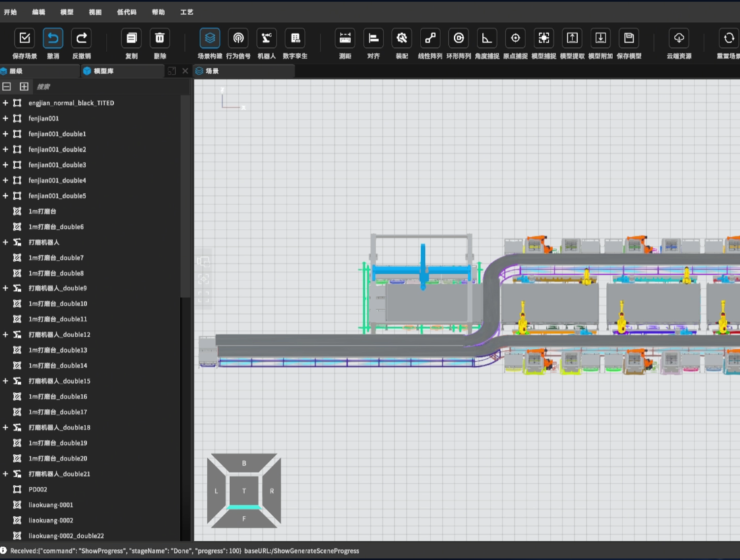Open the 工艺 menu
Viewport: 740px width, 560px height.
click(186, 12)
